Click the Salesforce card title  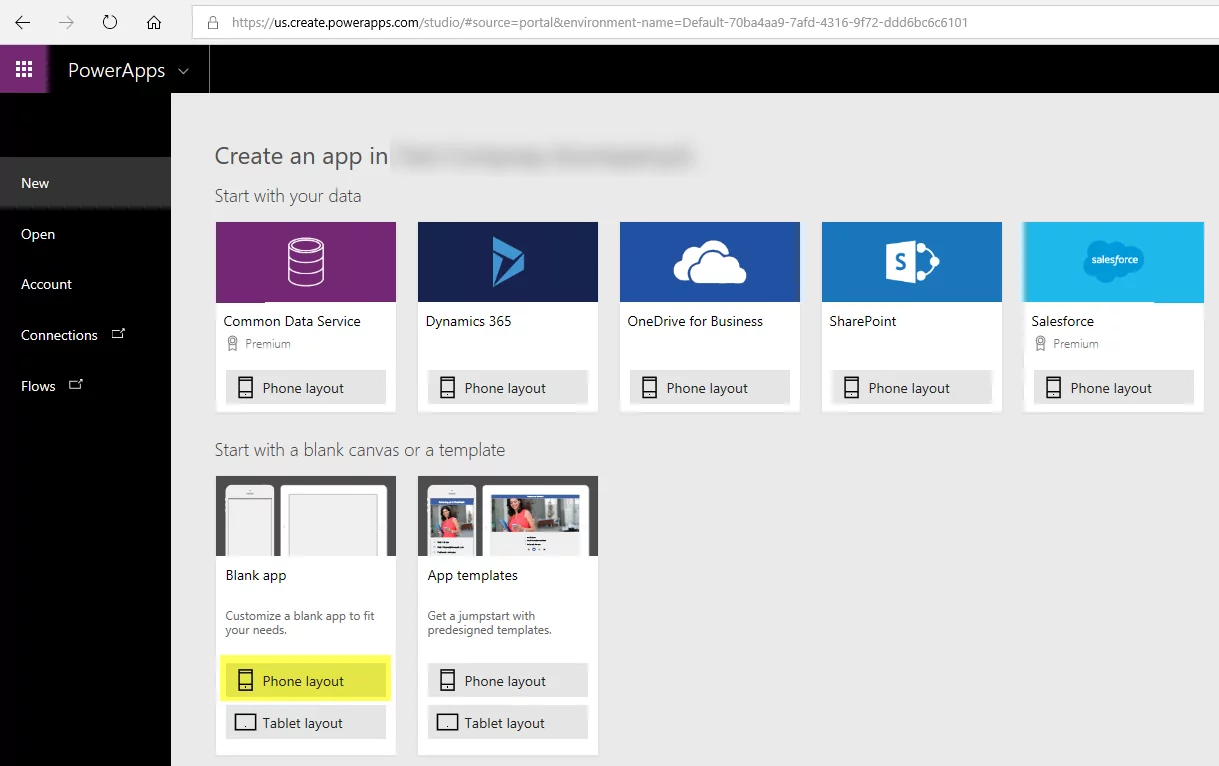pos(1063,321)
